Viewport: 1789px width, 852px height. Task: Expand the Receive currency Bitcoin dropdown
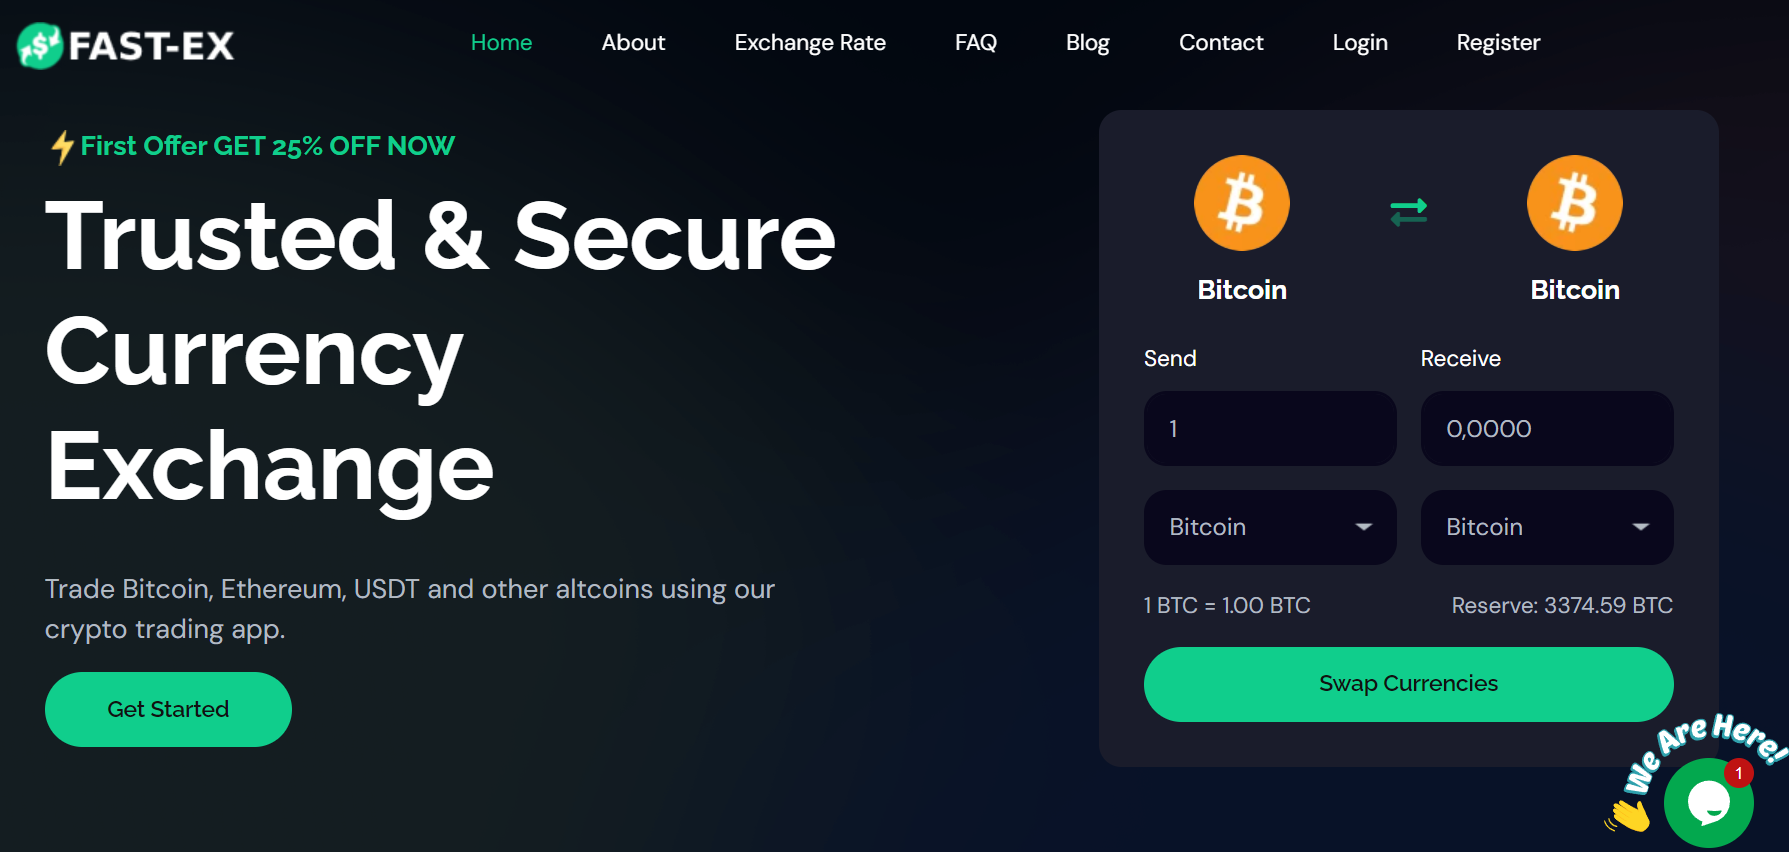tap(1547, 527)
